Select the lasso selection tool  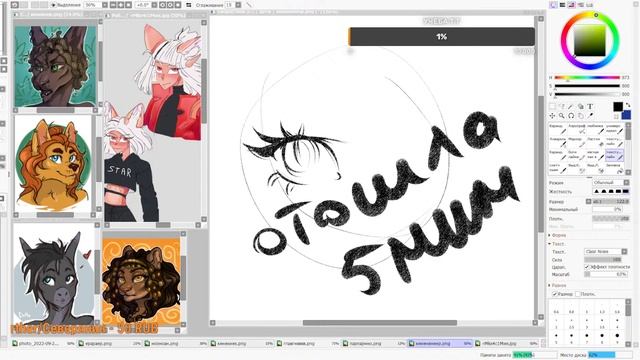pyautogui.click(x=562, y=107)
